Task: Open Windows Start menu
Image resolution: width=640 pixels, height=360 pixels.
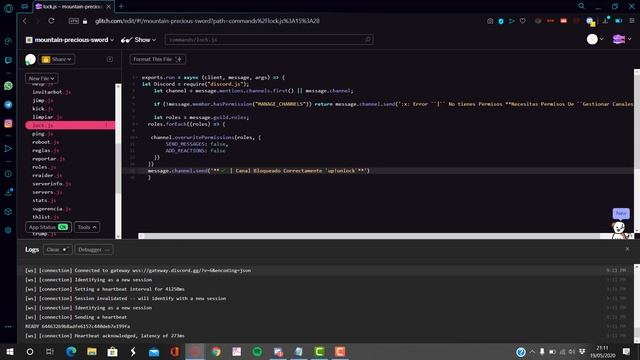Action: coord(10,351)
